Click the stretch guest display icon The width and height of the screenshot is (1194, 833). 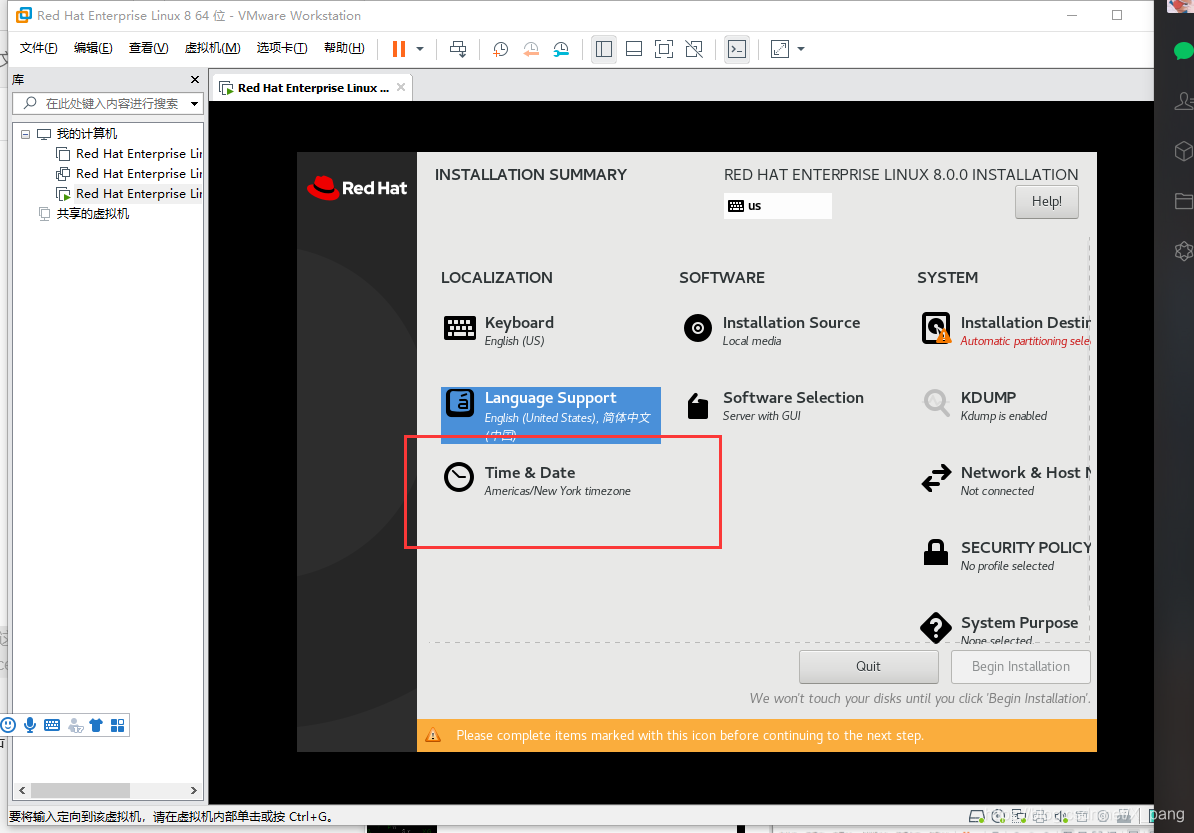[780, 49]
